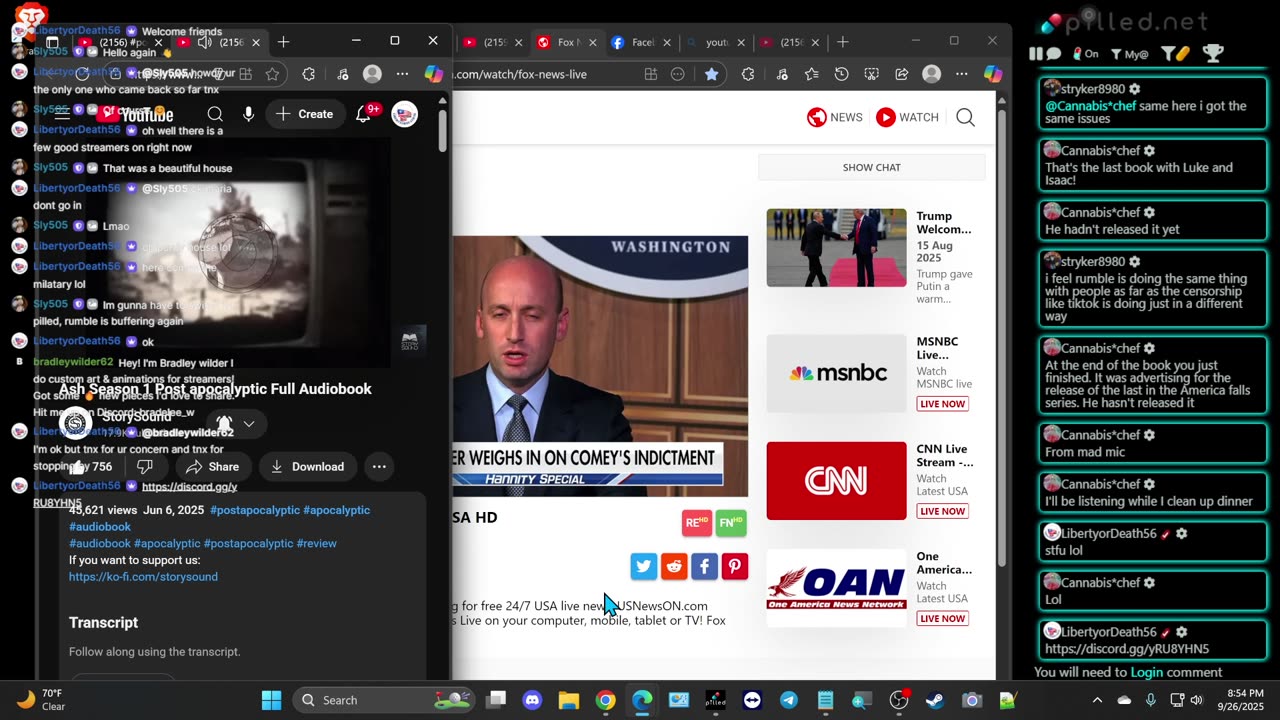Open profile icon in Fox News window
This screenshot has width=1280, height=720.
click(932, 74)
